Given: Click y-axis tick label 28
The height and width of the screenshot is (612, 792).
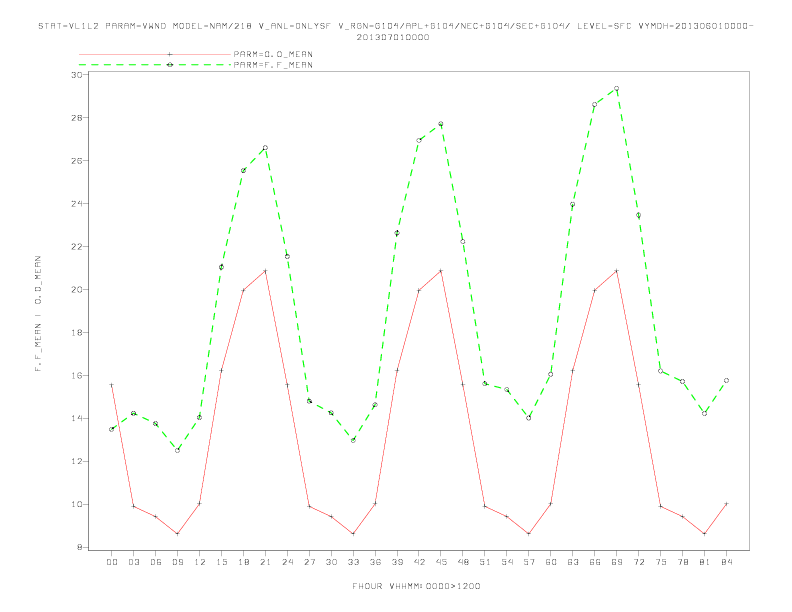Looking at the screenshot, I should (x=76, y=118).
